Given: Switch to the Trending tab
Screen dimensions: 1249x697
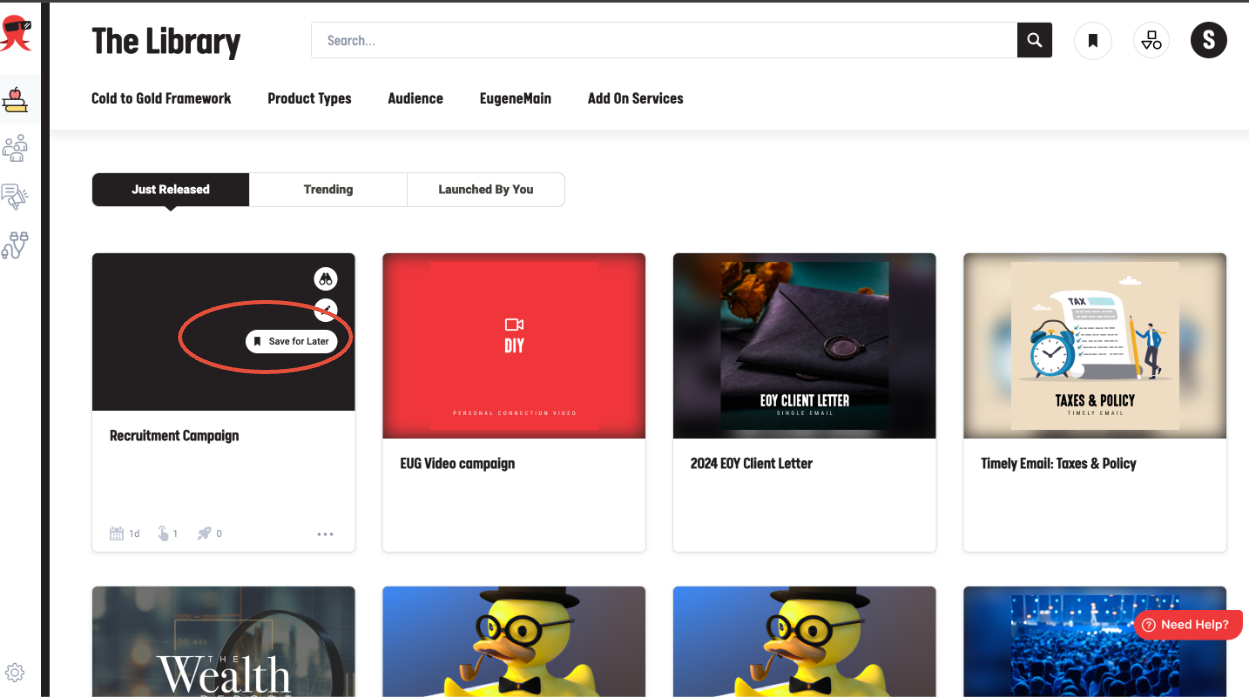Looking at the screenshot, I should click(x=328, y=189).
